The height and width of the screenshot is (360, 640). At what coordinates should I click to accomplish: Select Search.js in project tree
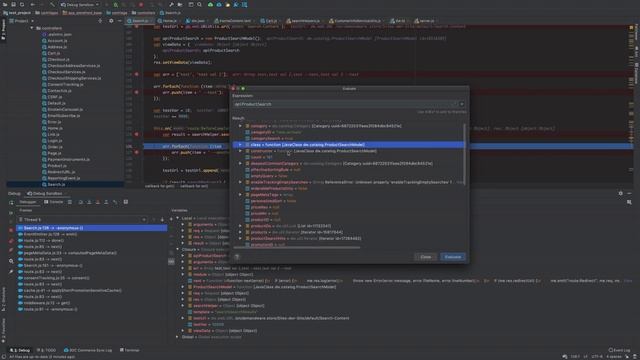[56, 184]
